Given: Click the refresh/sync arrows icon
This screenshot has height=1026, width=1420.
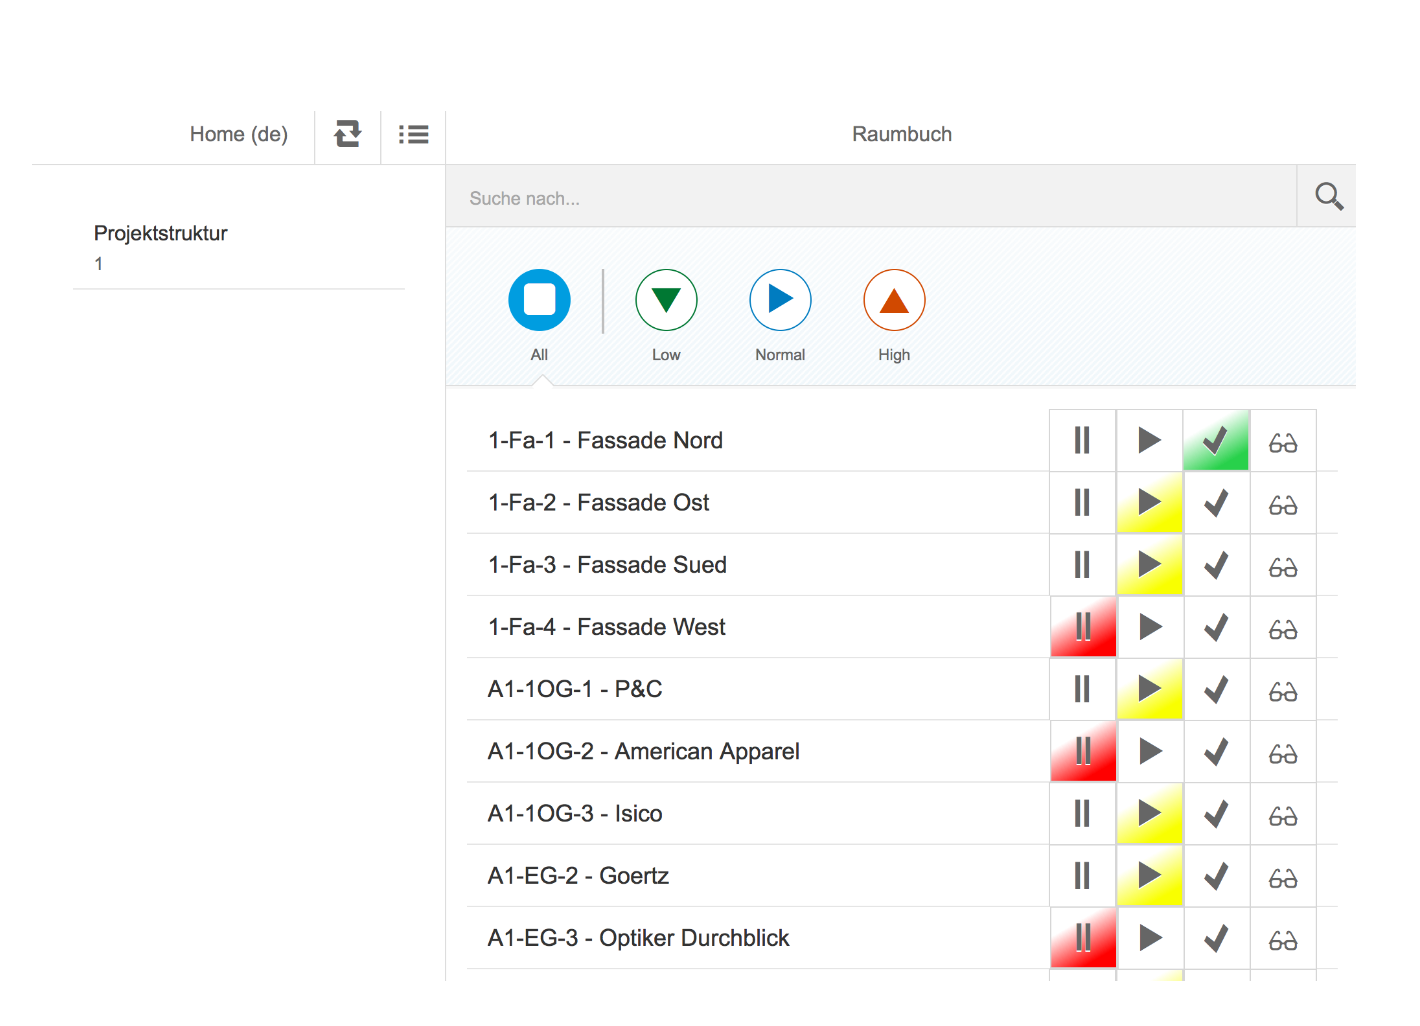Looking at the screenshot, I should click(347, 134).
